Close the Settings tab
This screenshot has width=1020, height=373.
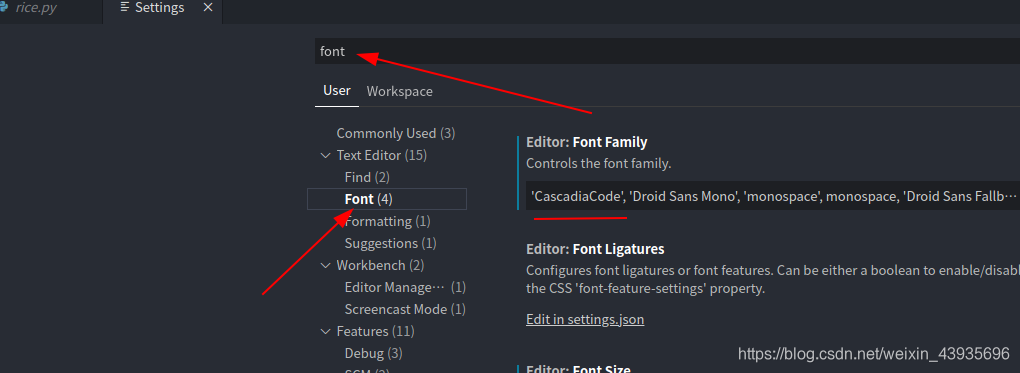(208, 8)
